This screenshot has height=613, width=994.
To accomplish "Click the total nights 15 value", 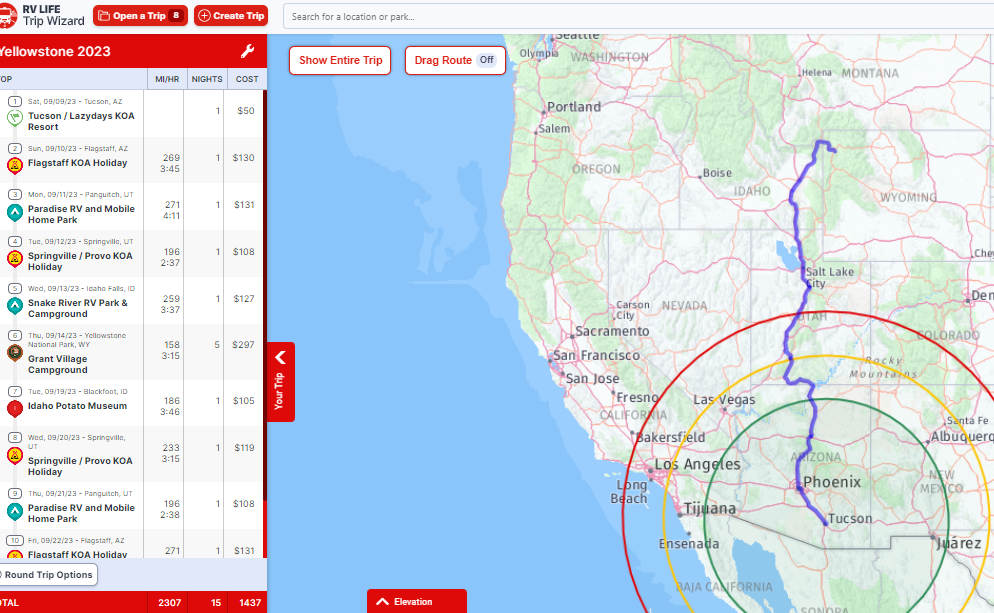I will [x=216, y=602].
